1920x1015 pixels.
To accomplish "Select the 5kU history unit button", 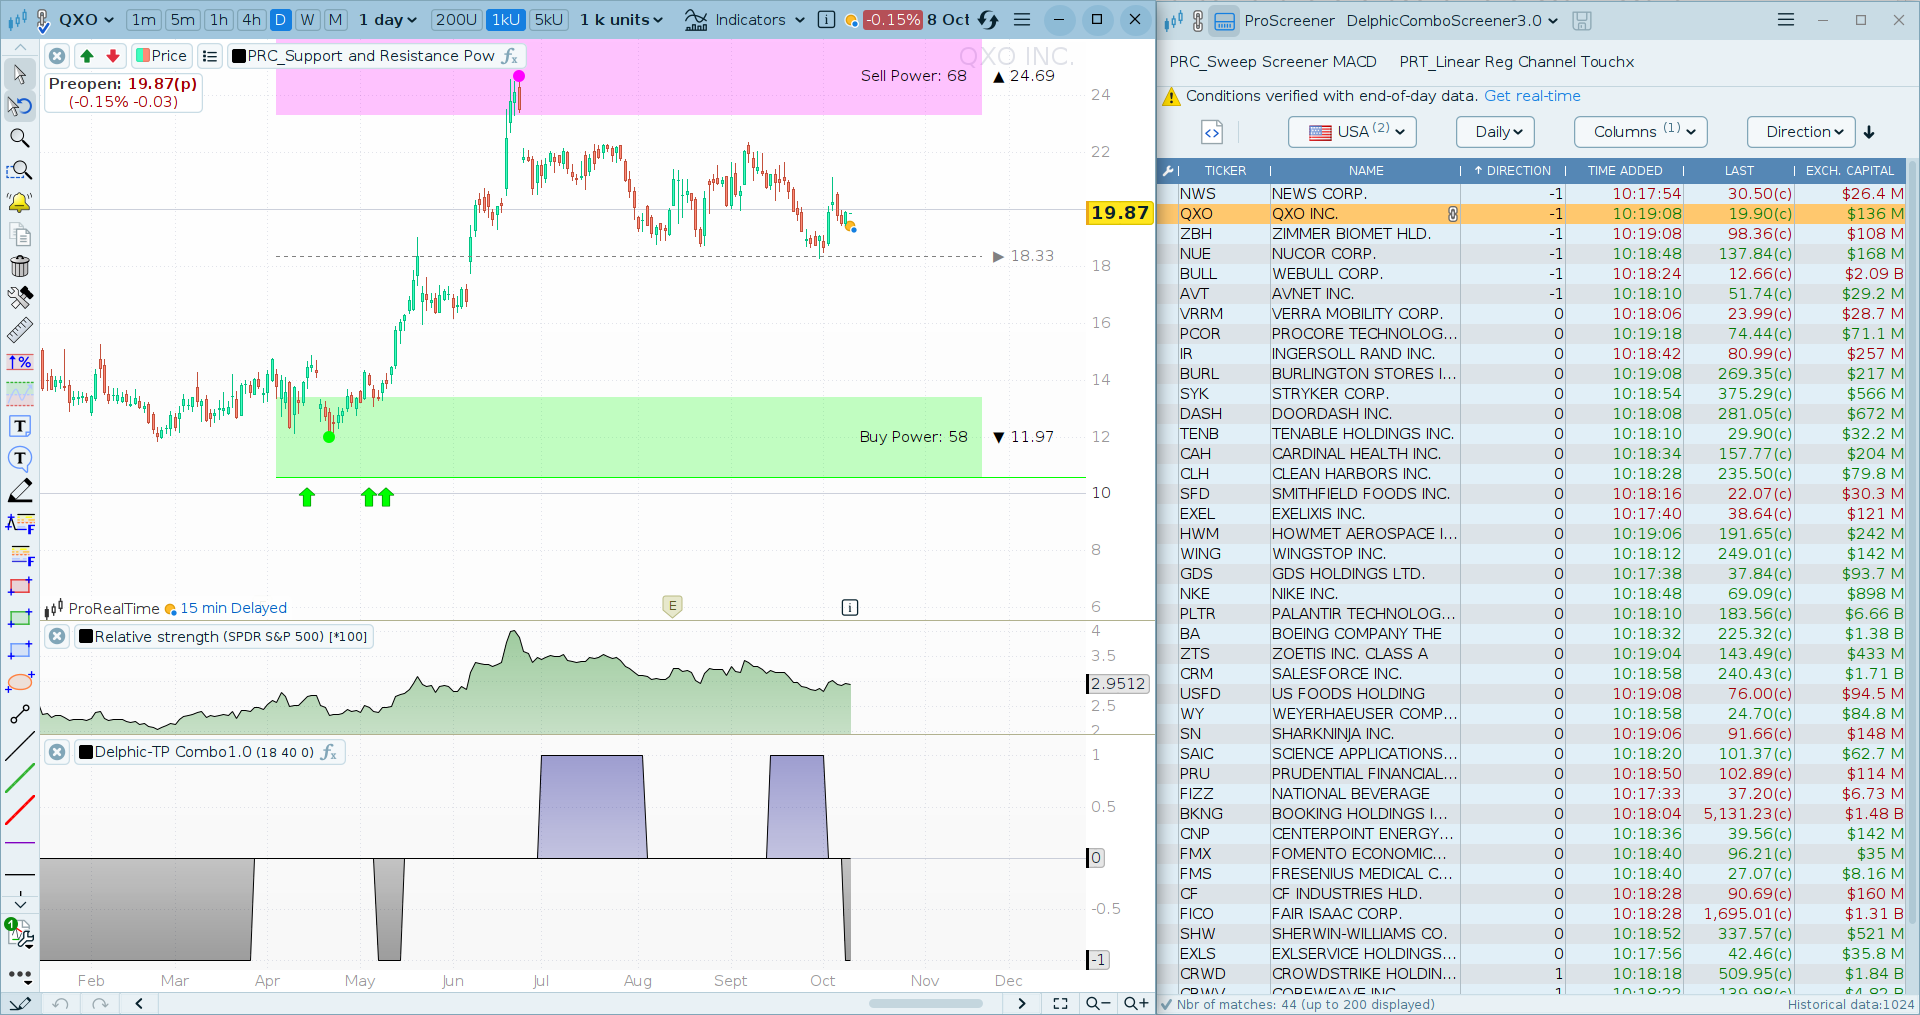I will coord(548,20).
